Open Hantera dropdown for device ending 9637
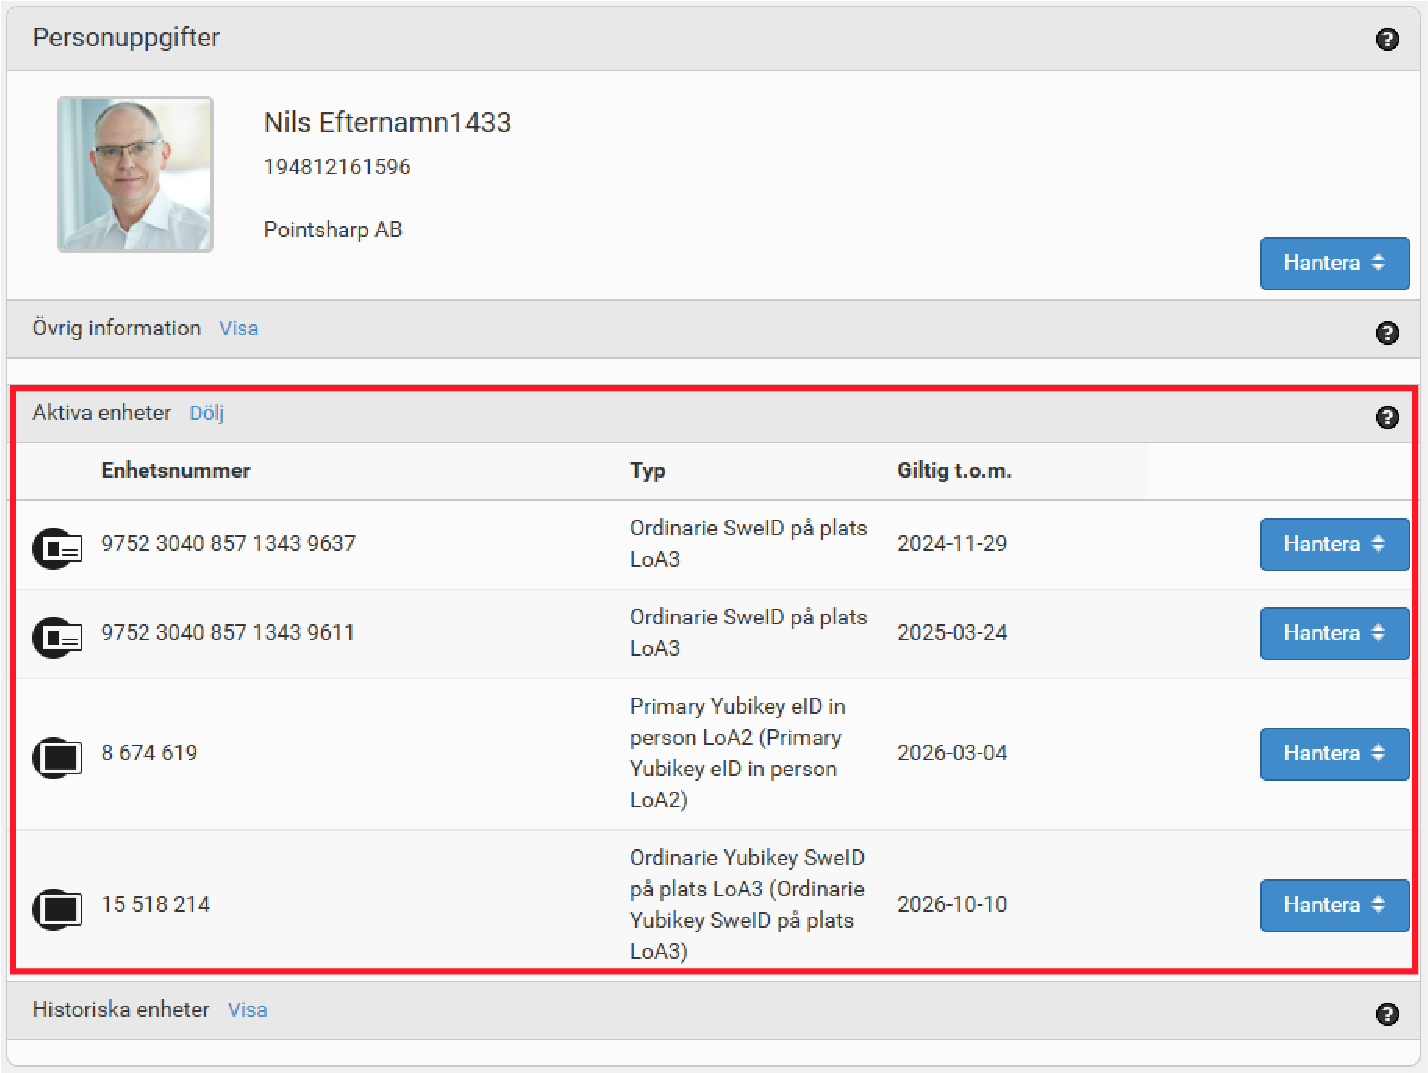Image resolution: width=1428 pixels, height=1073 pixels. (1333, 544)
